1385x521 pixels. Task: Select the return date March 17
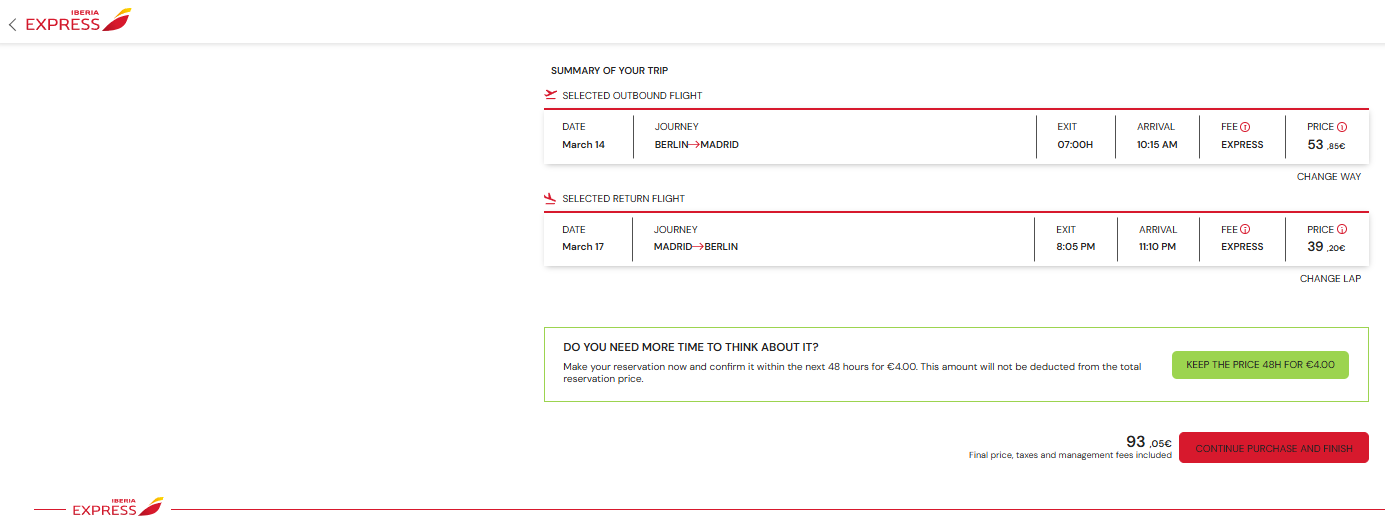(x=583, y=247)
